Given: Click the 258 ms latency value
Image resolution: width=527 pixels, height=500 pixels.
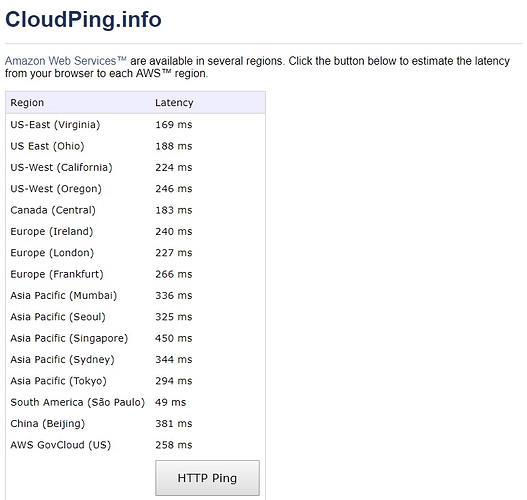Looking at the screenshot, I should [x=174, y=445].
